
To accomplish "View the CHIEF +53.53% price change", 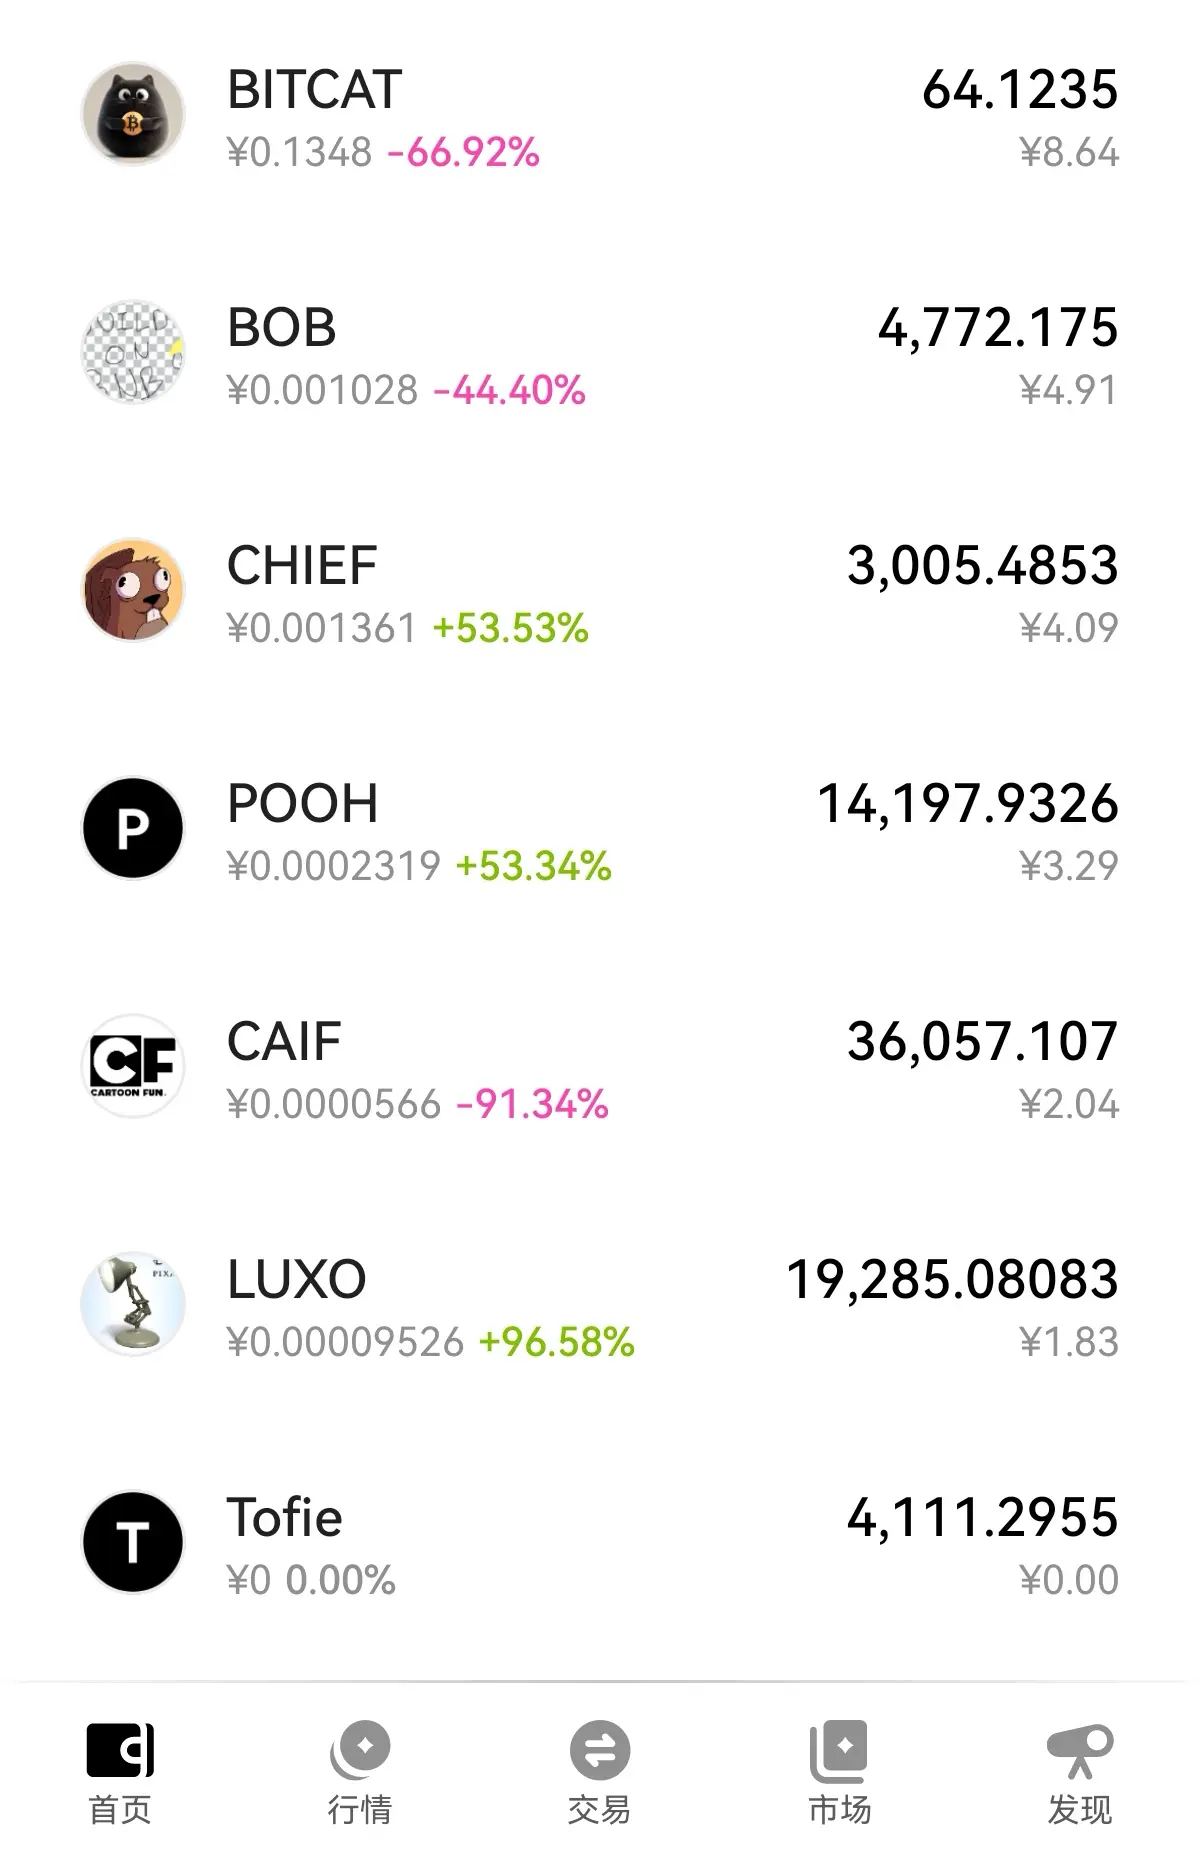I will (510, 628).
